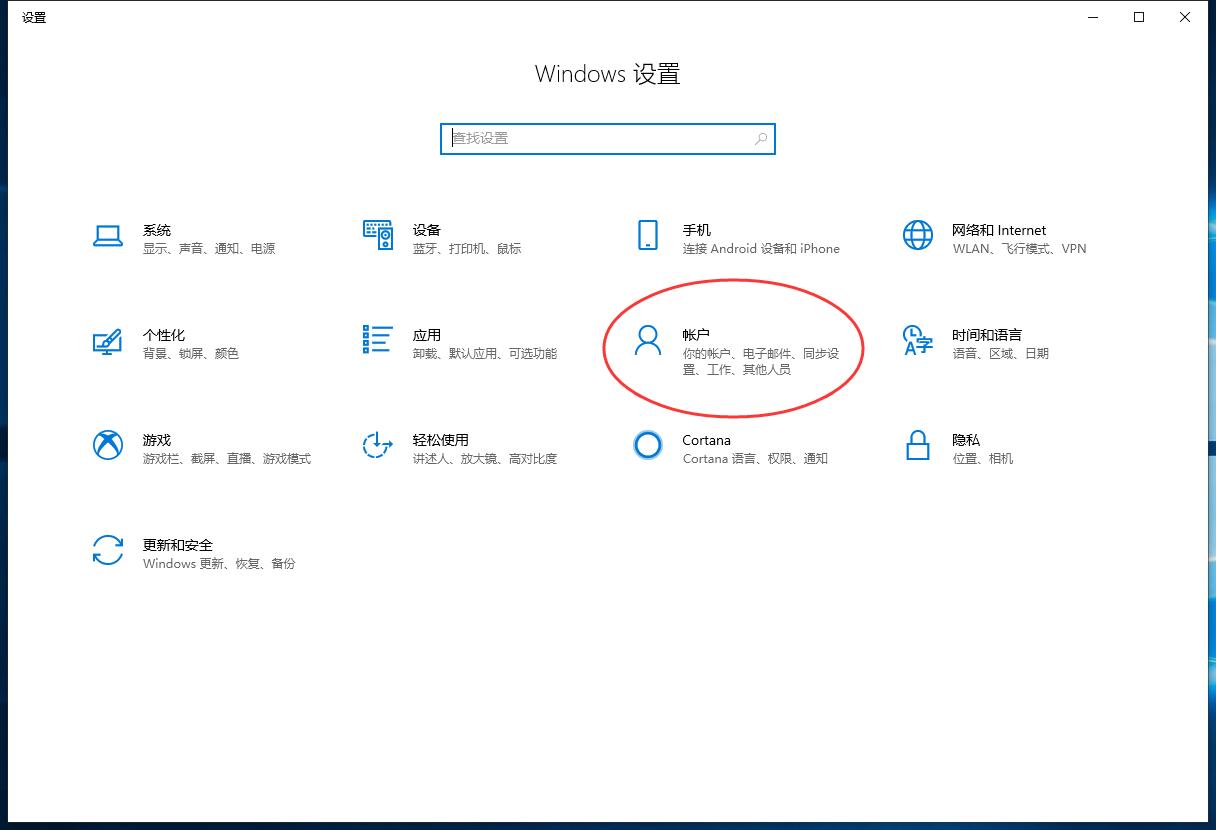
Task: Open the 游戏 Xbox icon
Action: (x=108, y=445)
